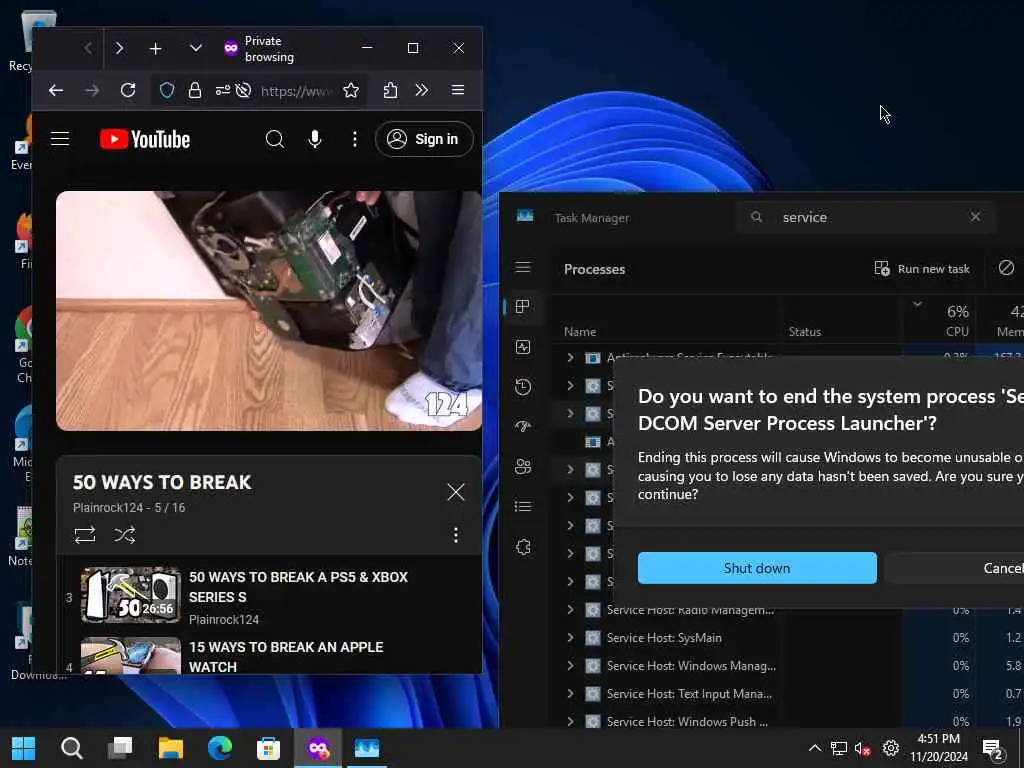The image size is (1024, 768).
Task: Expand the Antimalware Service Executable row
Action: (x=570, y=357)
